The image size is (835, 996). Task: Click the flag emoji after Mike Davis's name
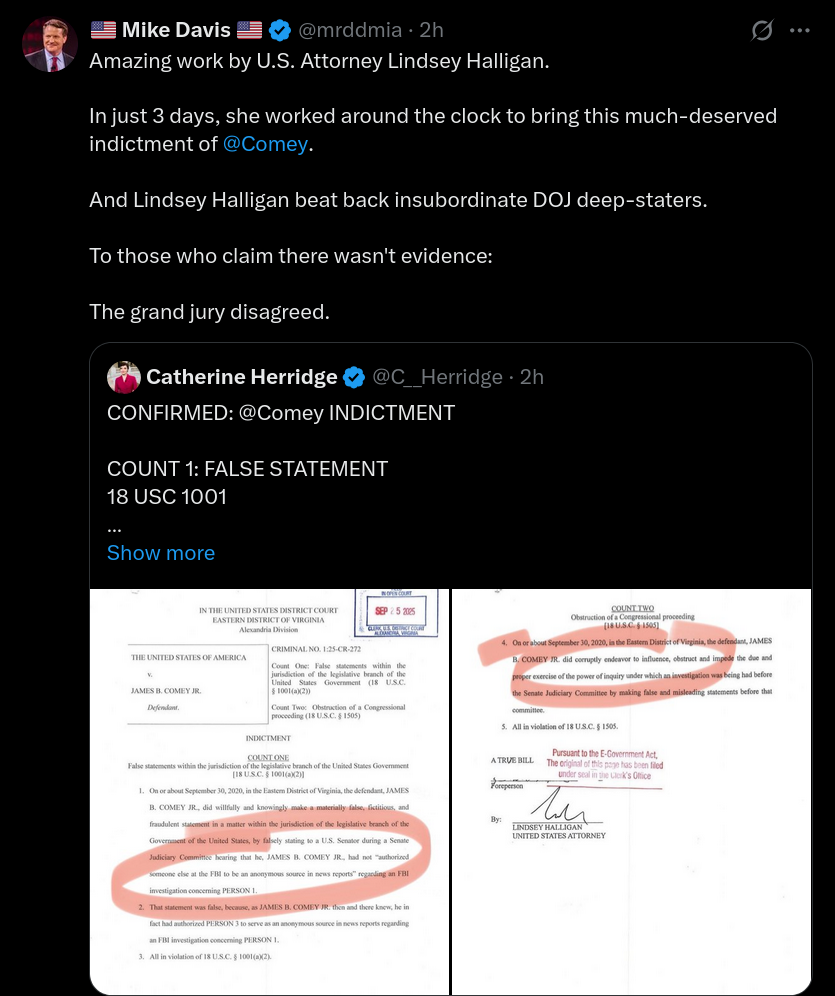[249, 31]
